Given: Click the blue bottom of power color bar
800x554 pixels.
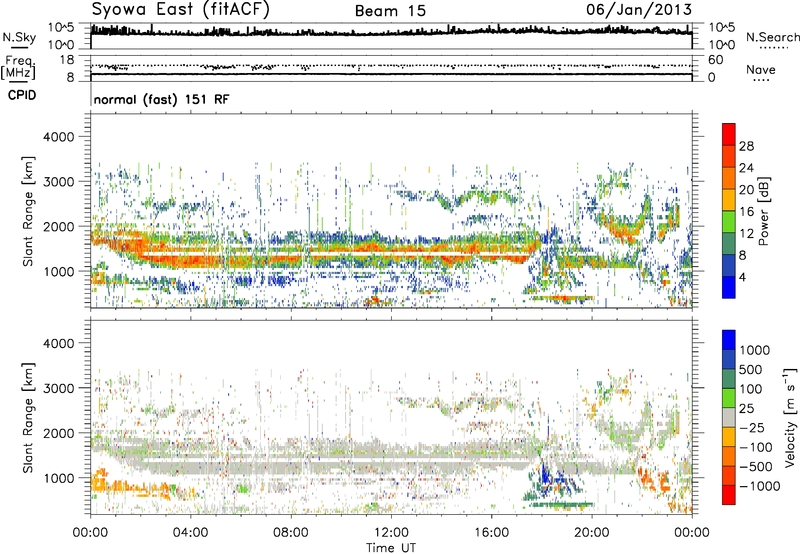Looking at the screenshot, I should [729, 288].
